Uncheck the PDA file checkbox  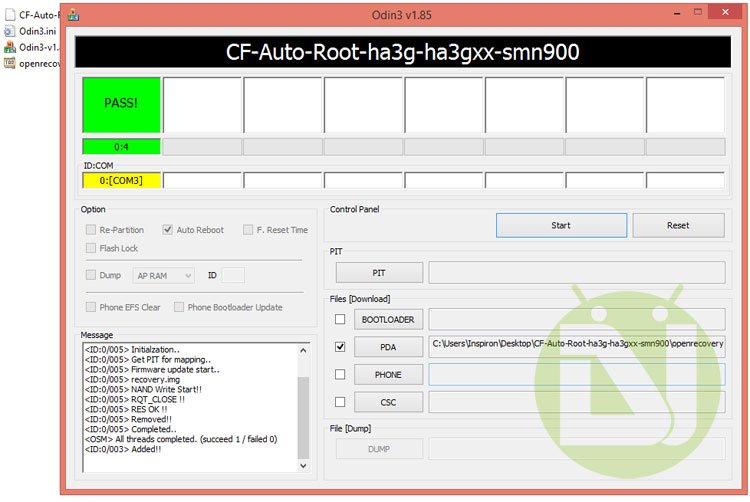pos(340,347)
